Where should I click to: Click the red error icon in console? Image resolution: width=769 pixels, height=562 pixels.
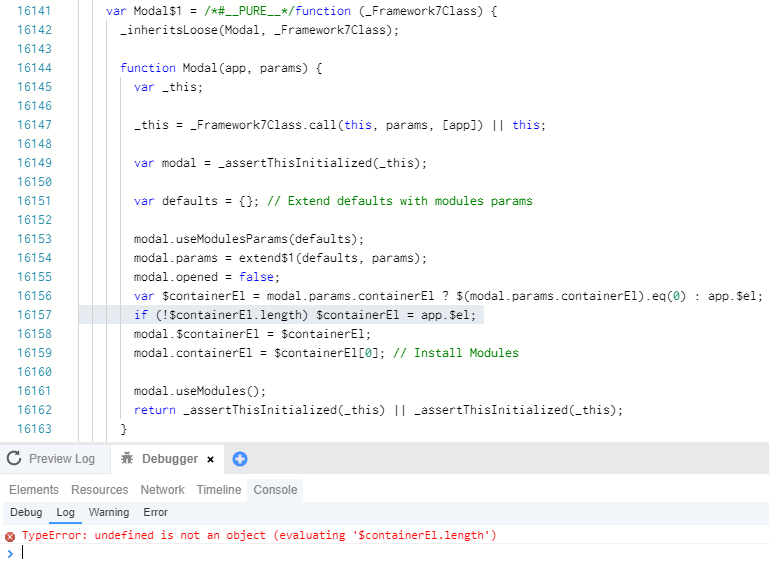click(x=10, y=536)
